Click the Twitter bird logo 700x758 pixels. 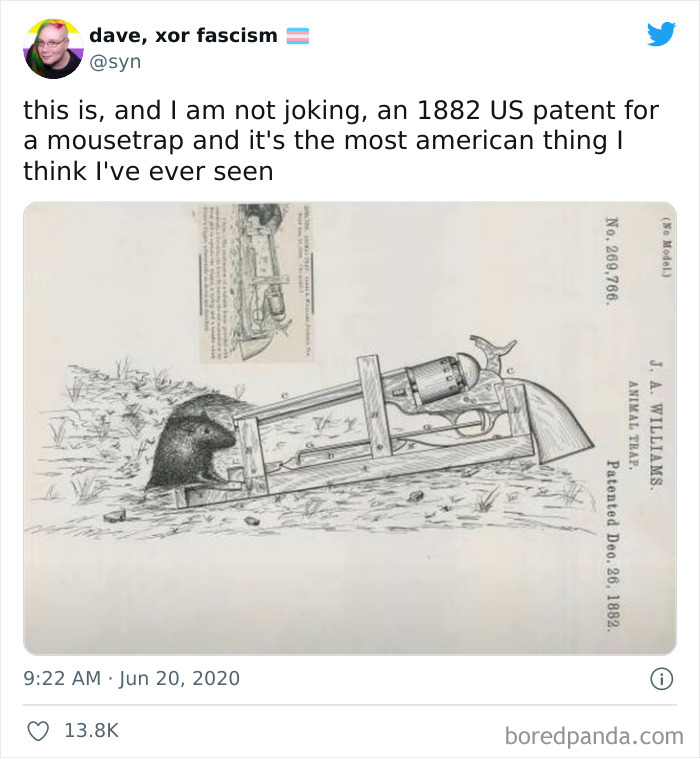click(x=661, y=34)
